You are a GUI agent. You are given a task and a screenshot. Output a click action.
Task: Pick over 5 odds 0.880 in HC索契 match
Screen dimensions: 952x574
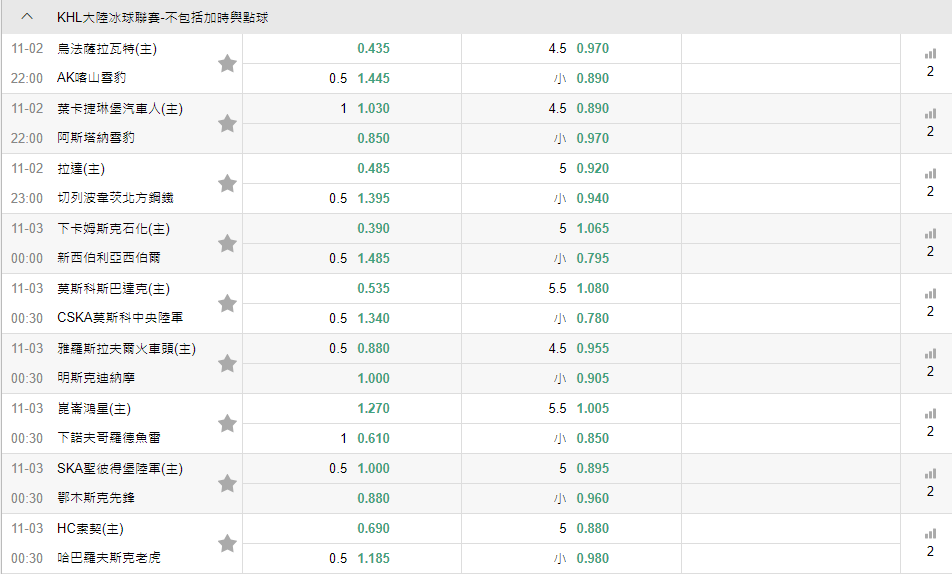click(x=593, y=529)
